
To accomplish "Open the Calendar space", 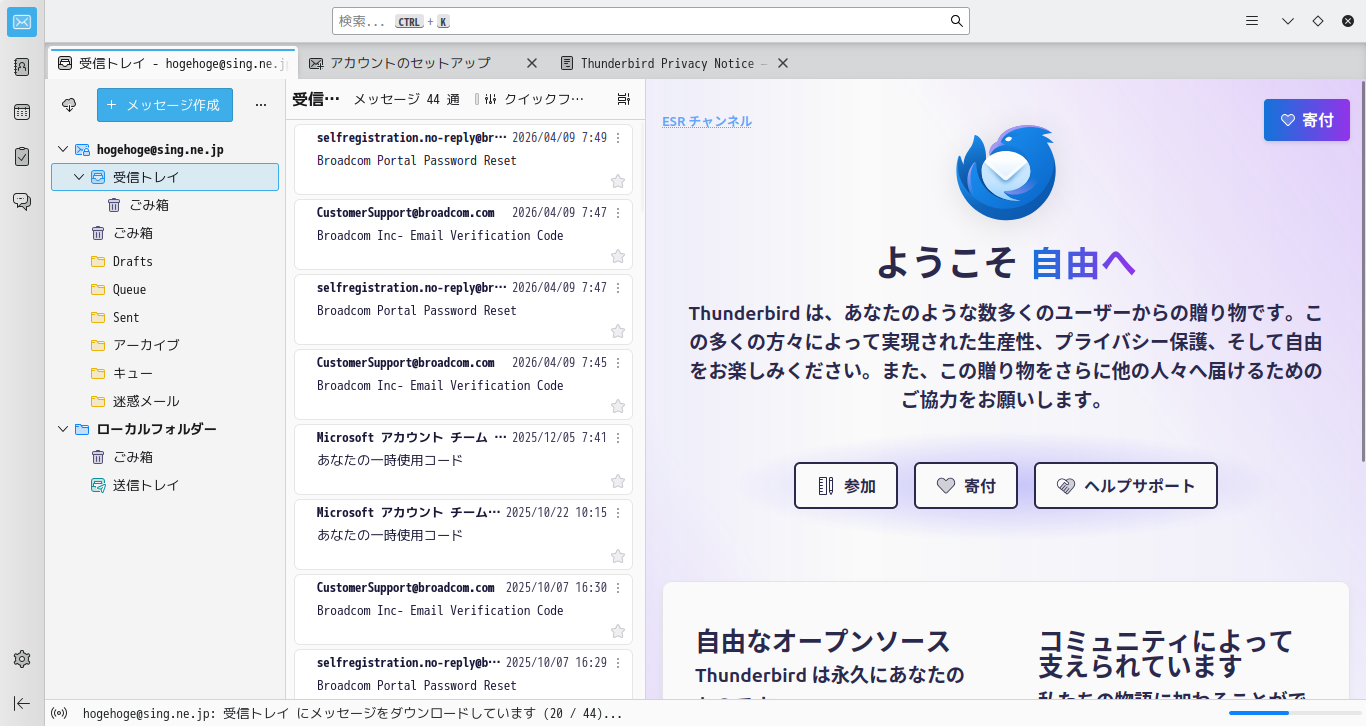I will tap(22, 112).
